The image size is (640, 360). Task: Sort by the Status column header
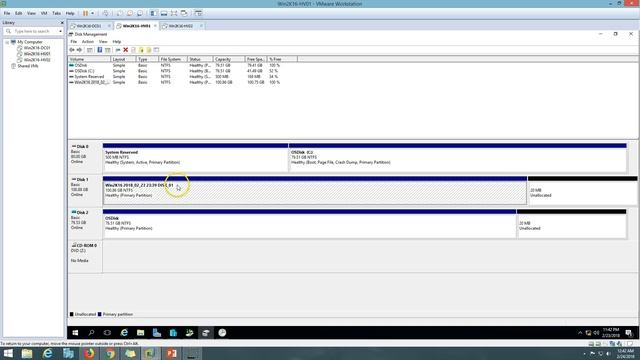[200, 59]
